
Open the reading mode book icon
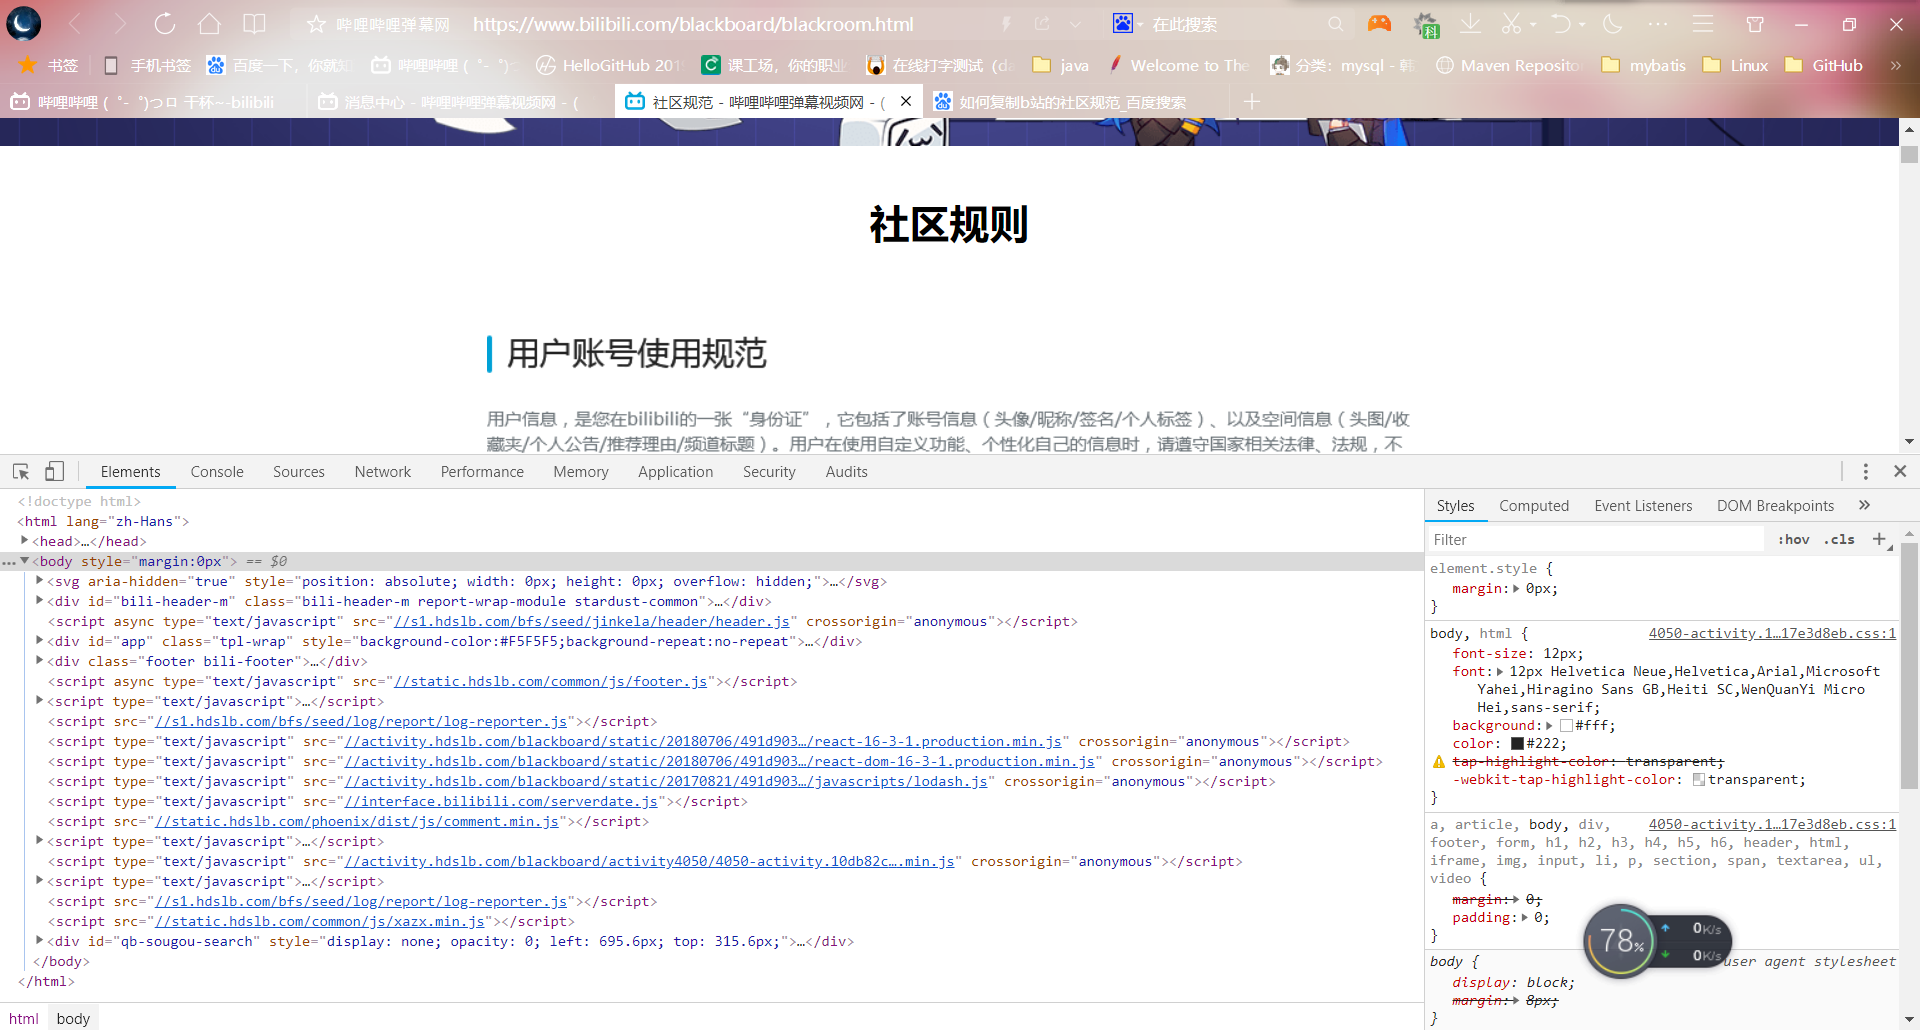pos(255,23)
